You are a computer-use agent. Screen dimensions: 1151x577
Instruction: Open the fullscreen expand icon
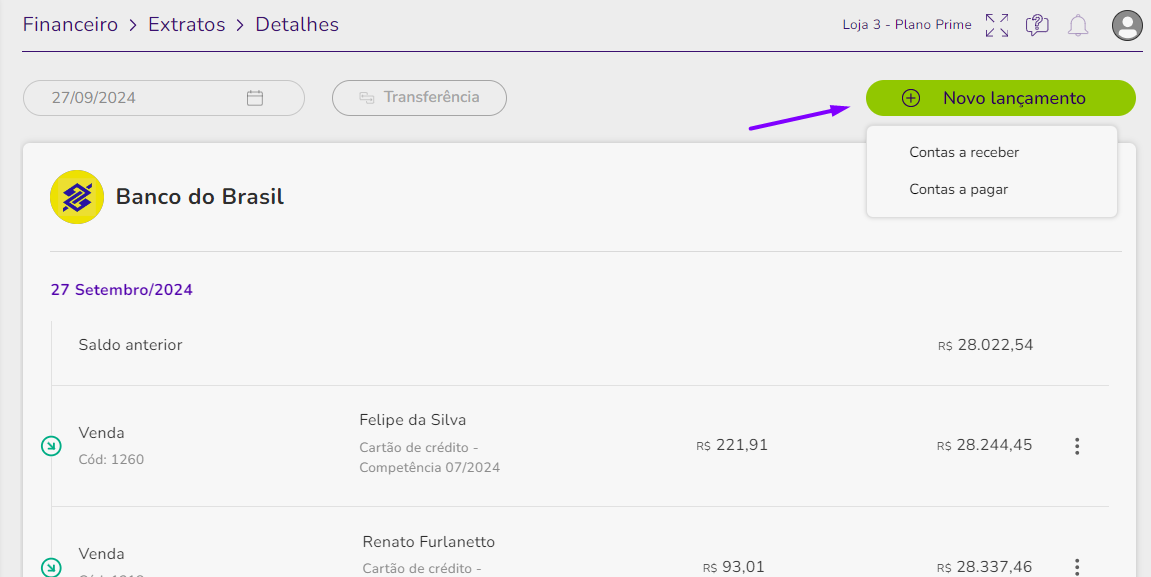click(x=997, y=25)
